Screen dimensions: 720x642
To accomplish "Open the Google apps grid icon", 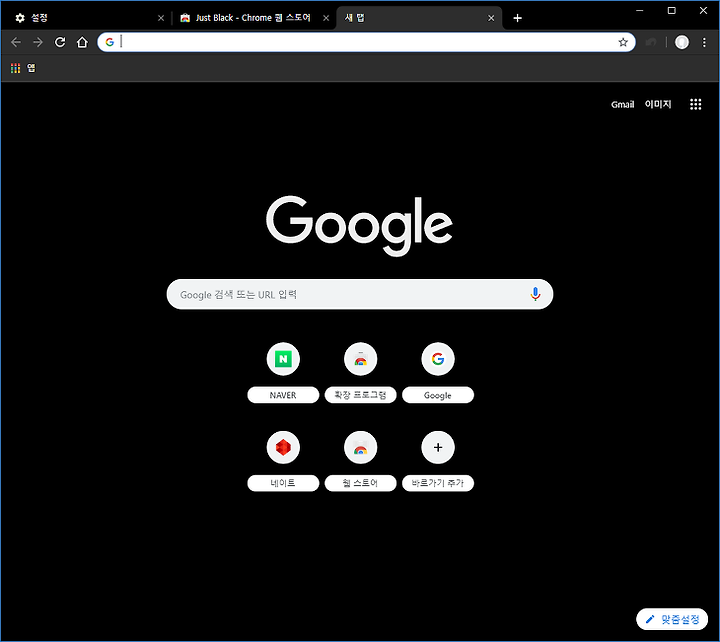I will 695,104.
